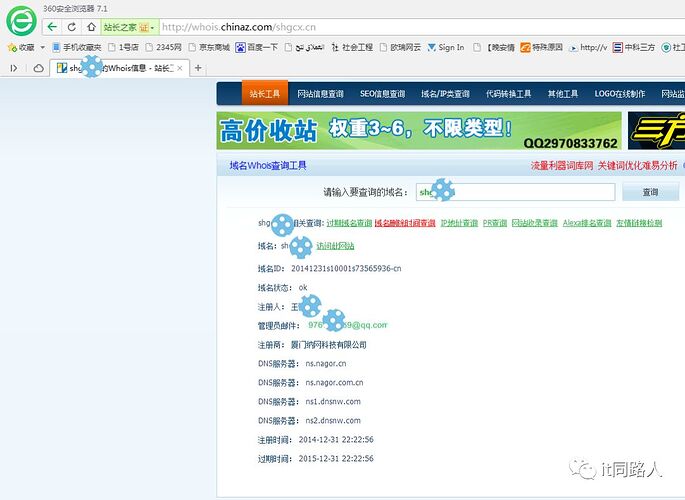The width and height of the screenshot is (685, 500).
Task: Select SEO信息查询 in the navigation menu
Action: (382, 94)
